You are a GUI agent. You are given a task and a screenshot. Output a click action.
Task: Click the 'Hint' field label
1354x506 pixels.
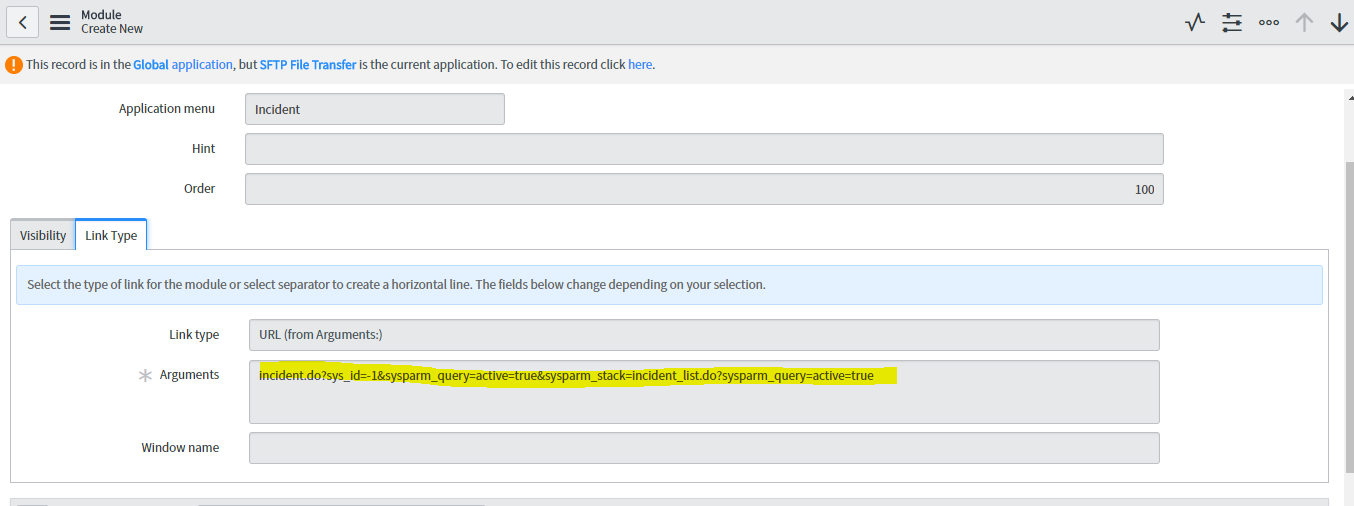click(x=203, y=149)
